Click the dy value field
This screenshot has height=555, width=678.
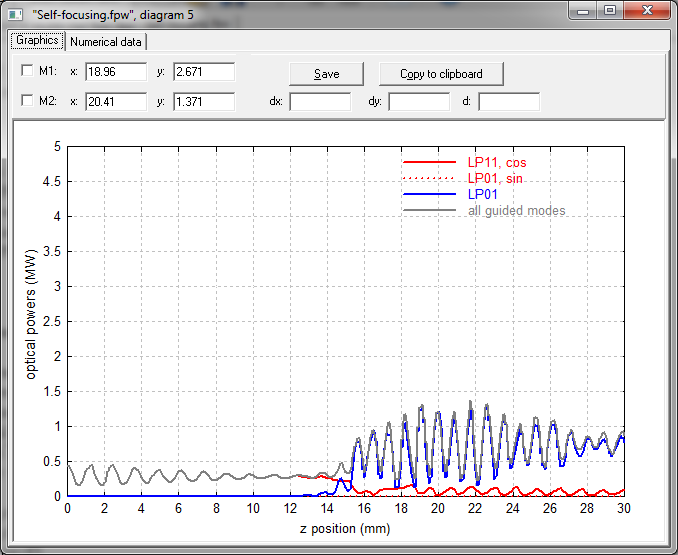[x=419, y=102]
